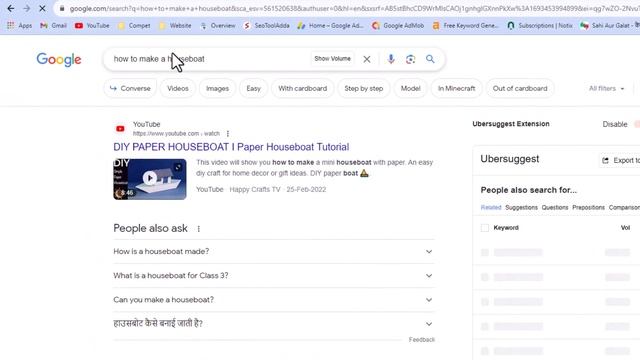Click the magnifying glass search icon
The height and width of the screenshot is (360, 640).
(x=430, y=59)
